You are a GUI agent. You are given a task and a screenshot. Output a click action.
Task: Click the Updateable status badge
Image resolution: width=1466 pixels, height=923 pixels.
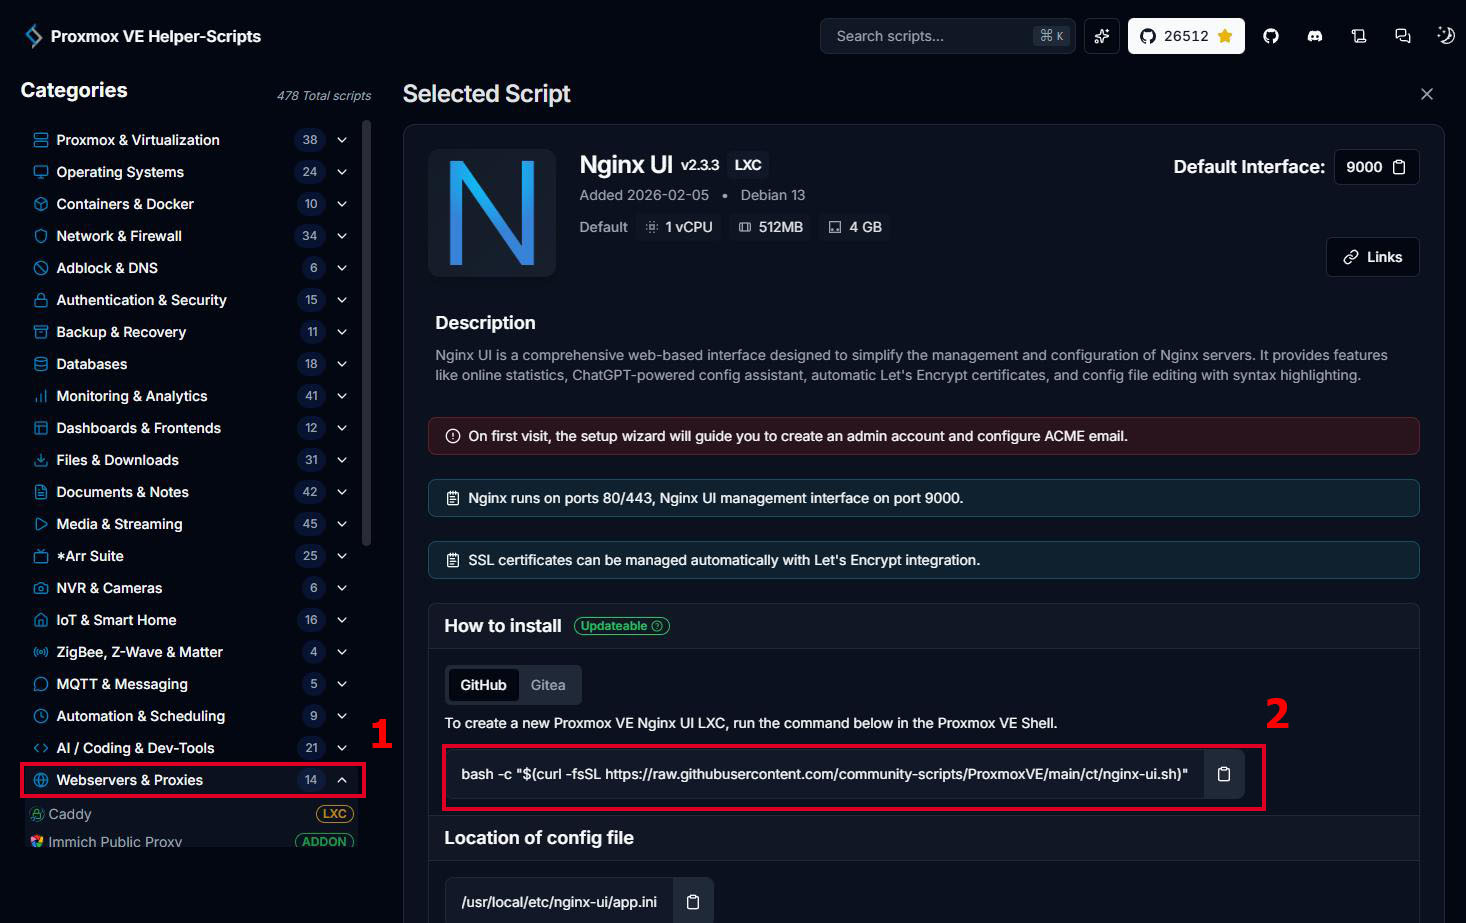621,625
